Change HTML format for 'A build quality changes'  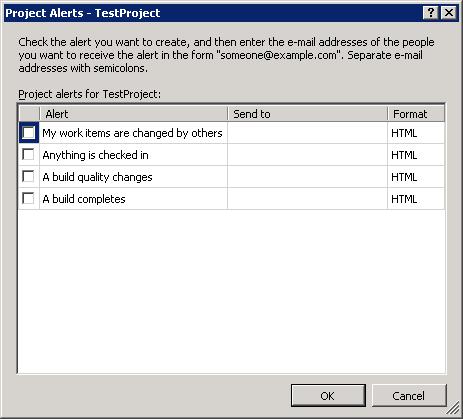pyautogui.click(x=416, y=177)
